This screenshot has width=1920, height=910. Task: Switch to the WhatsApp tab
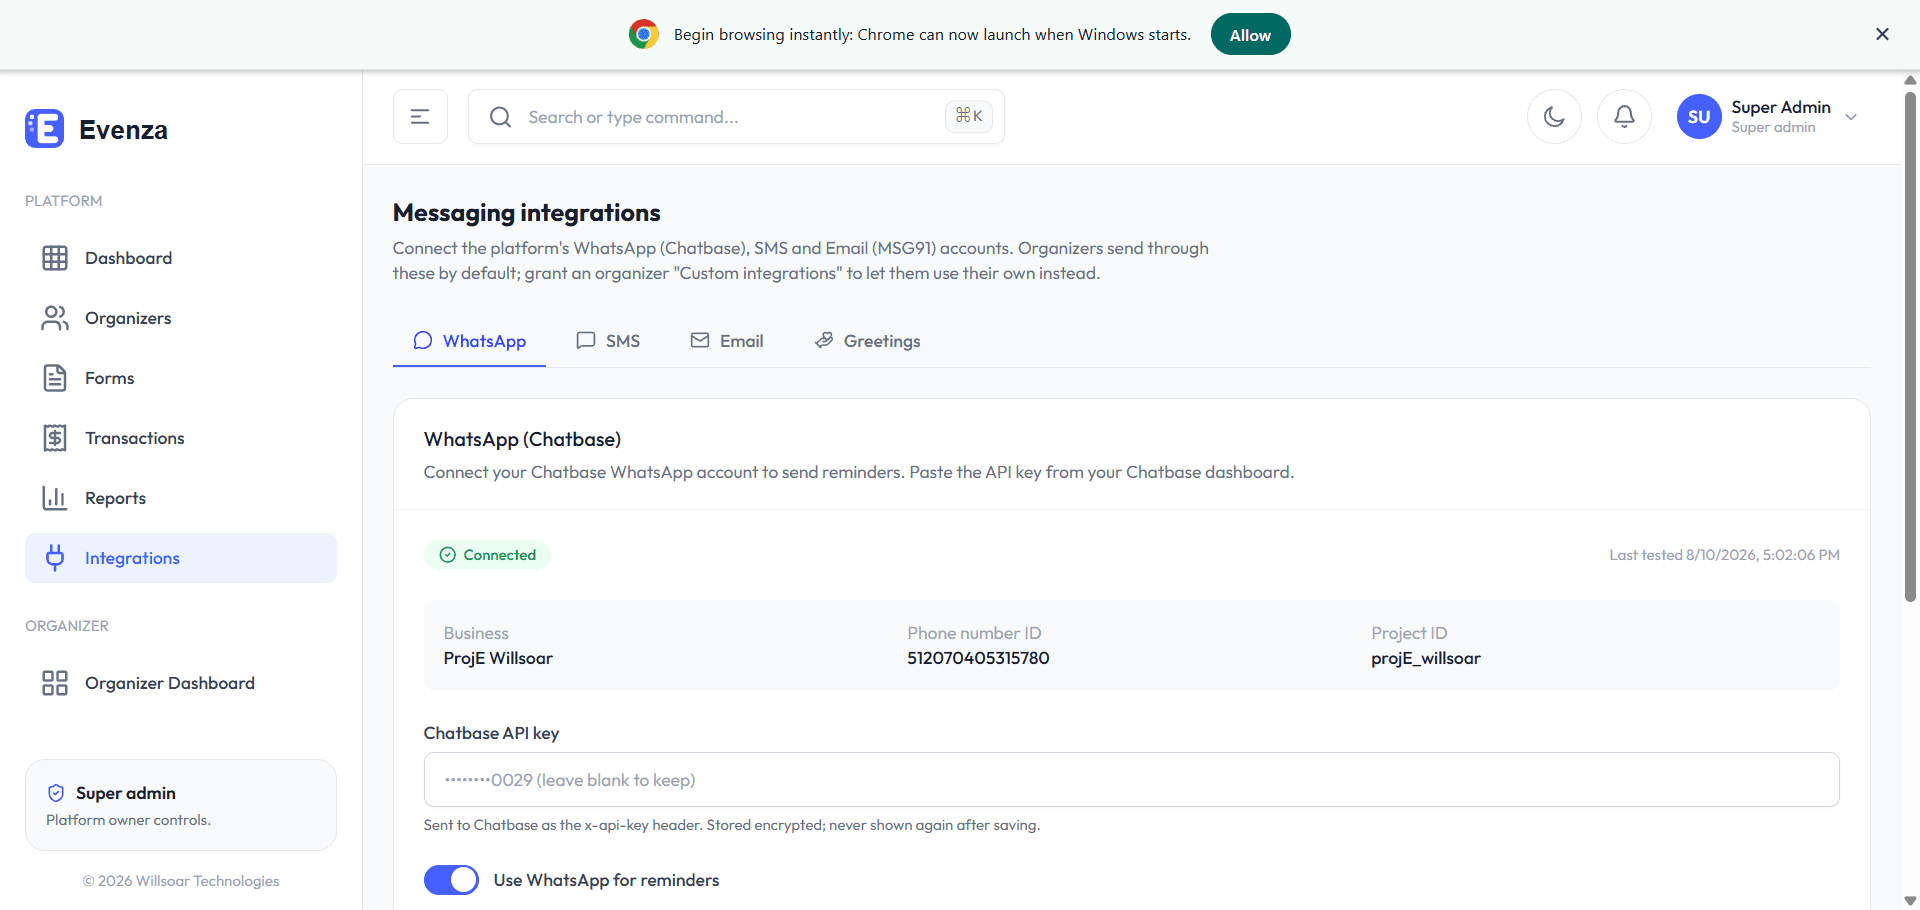point(469,341)
